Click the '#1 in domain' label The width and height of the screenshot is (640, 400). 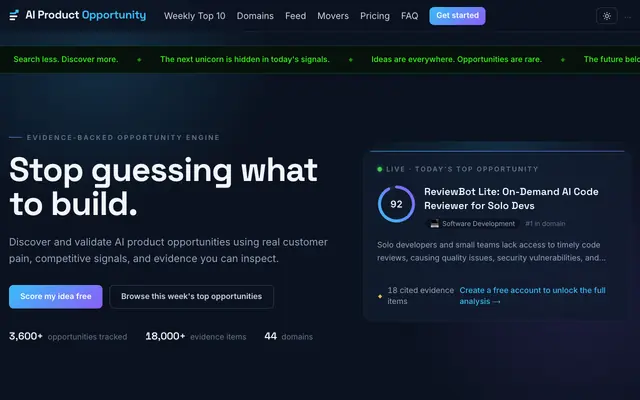(545, 224)
